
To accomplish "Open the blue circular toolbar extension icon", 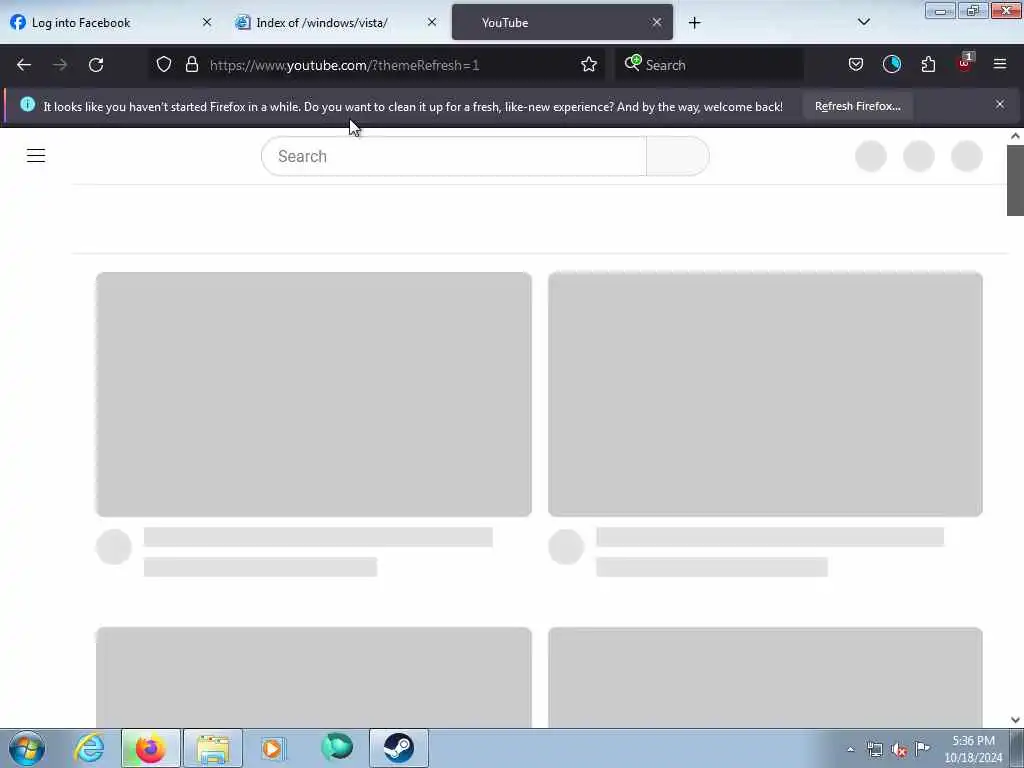I will pyautogui.click(x=891, y=64).
